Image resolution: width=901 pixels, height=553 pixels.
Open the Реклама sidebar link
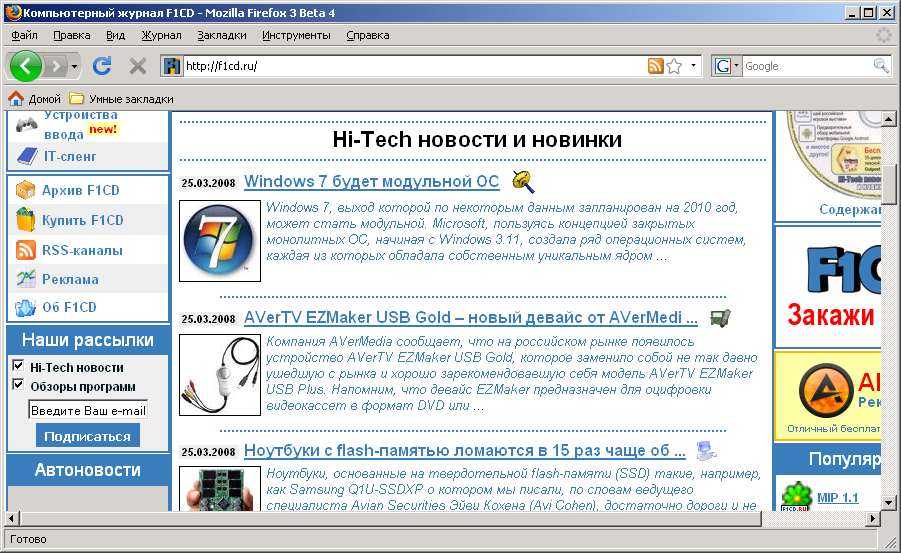(70, 279)
